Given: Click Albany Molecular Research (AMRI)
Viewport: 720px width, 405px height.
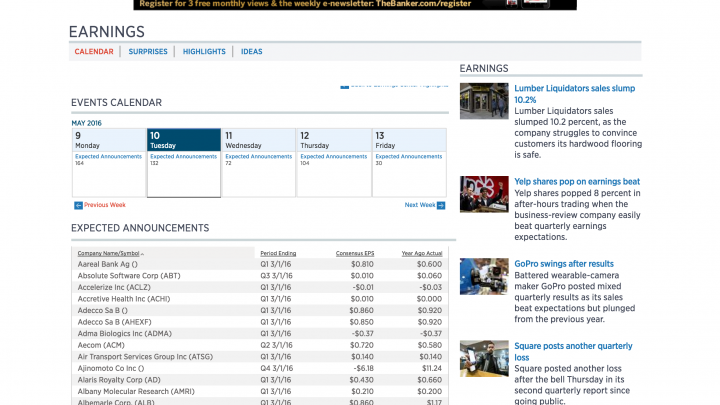Looking at the screenshot, I should [x=136, y=391].
